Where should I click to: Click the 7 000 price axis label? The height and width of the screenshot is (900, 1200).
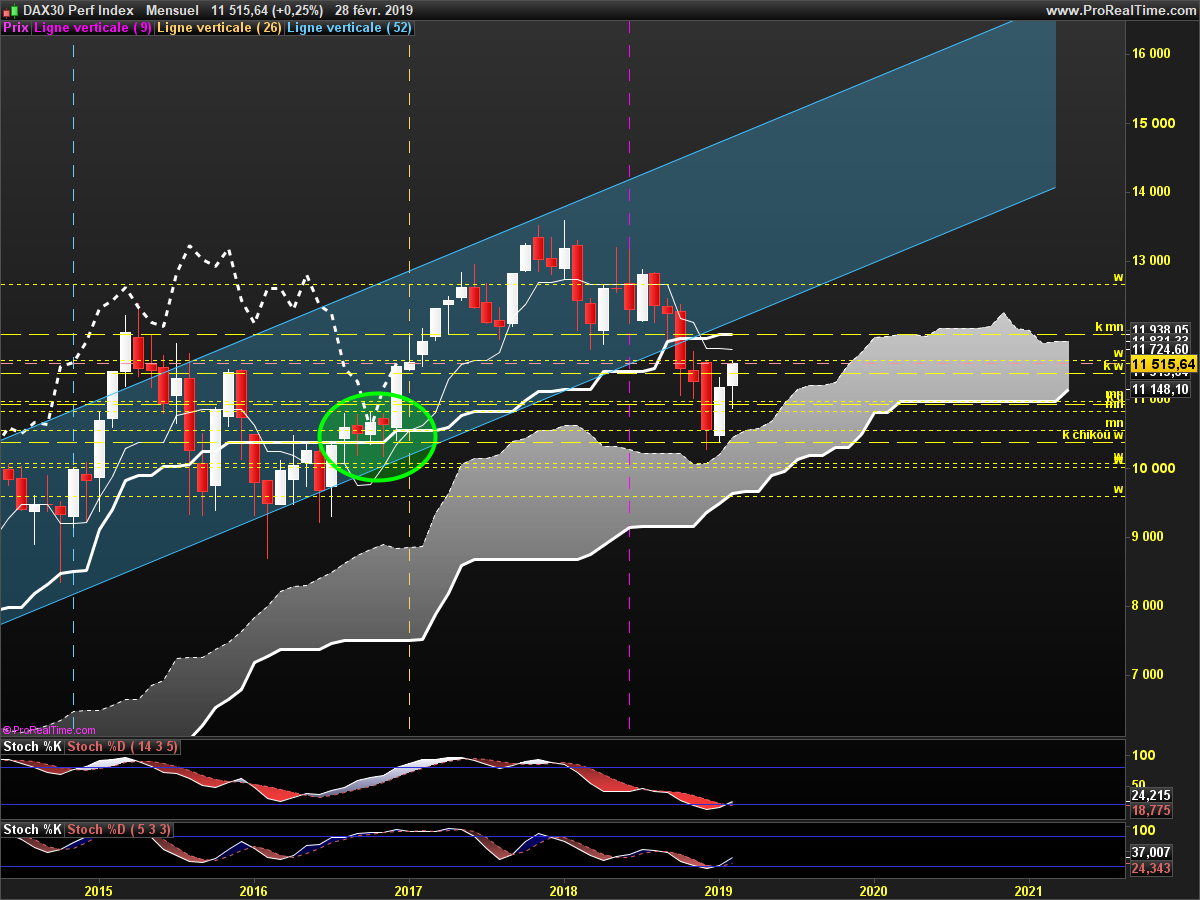click(x=1148, y=675)
